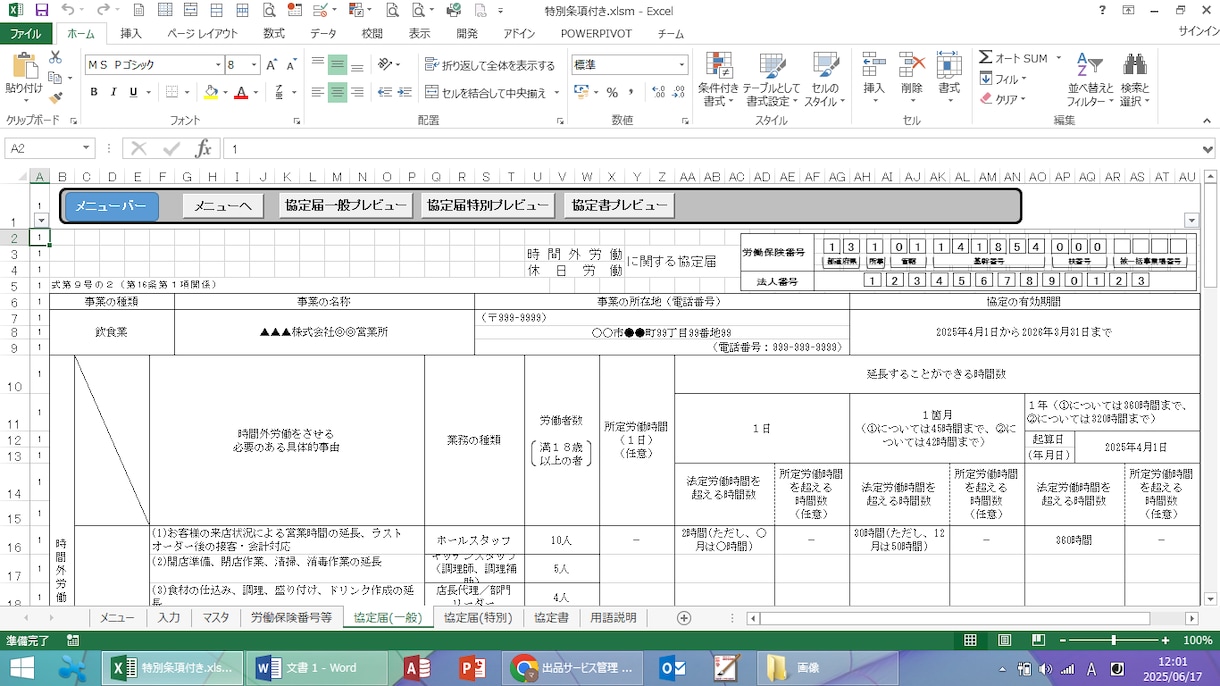
Task: Toggle align left
Action: click(x=318, y=93)
